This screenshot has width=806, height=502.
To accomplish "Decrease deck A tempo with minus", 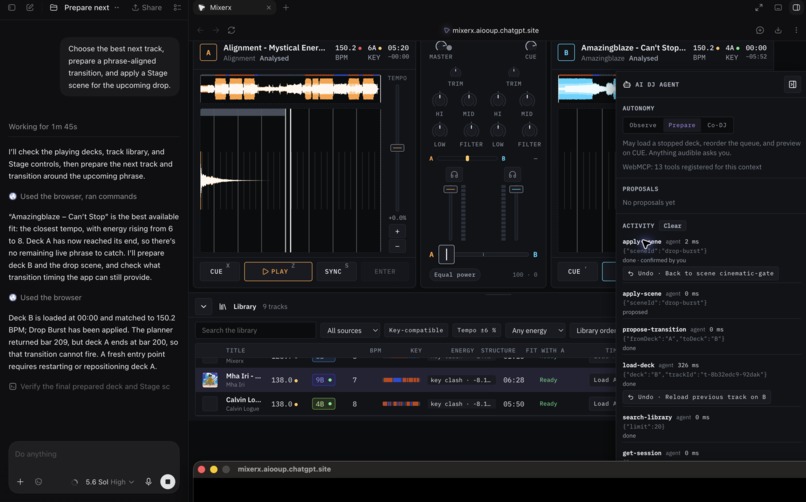I will 397,246.
